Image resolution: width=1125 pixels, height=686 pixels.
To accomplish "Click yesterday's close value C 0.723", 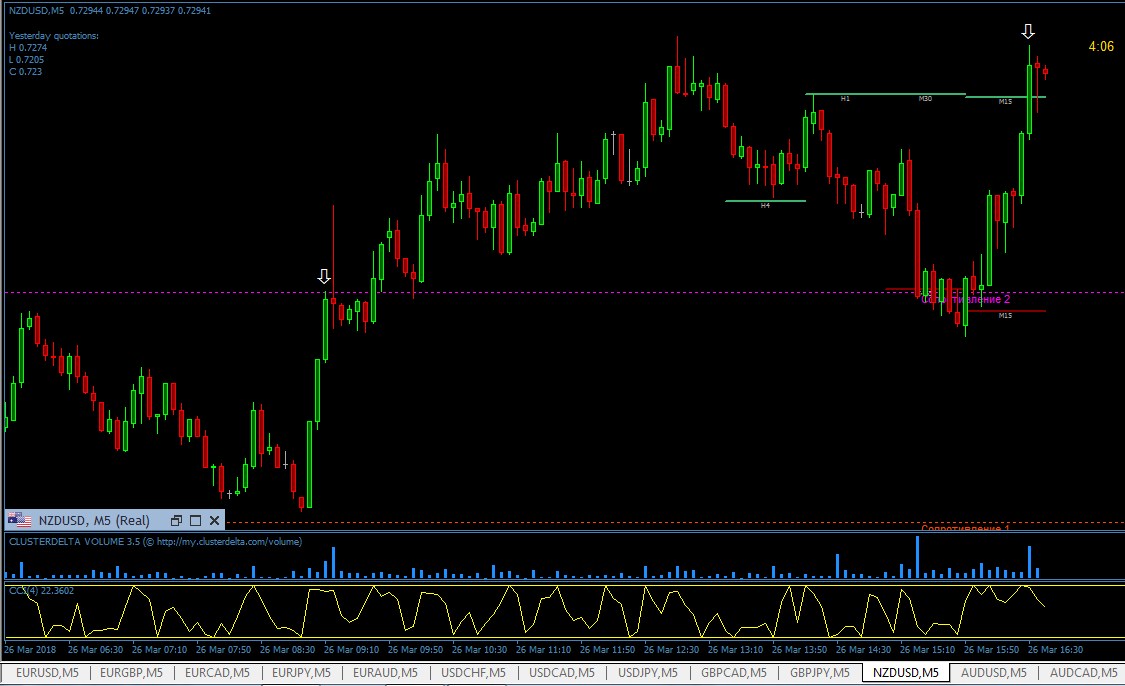I will pos(25,72).
